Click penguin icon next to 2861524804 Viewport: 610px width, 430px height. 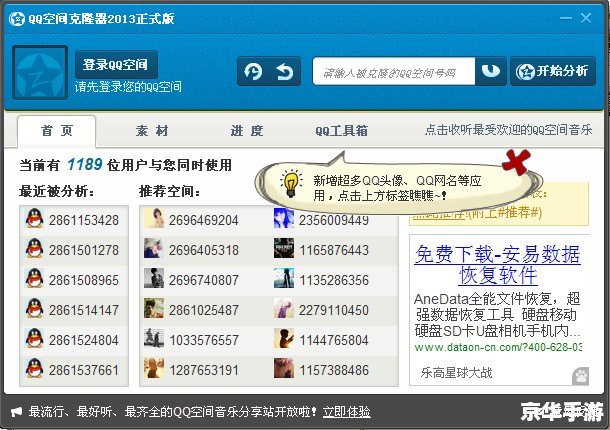(34, 339)
